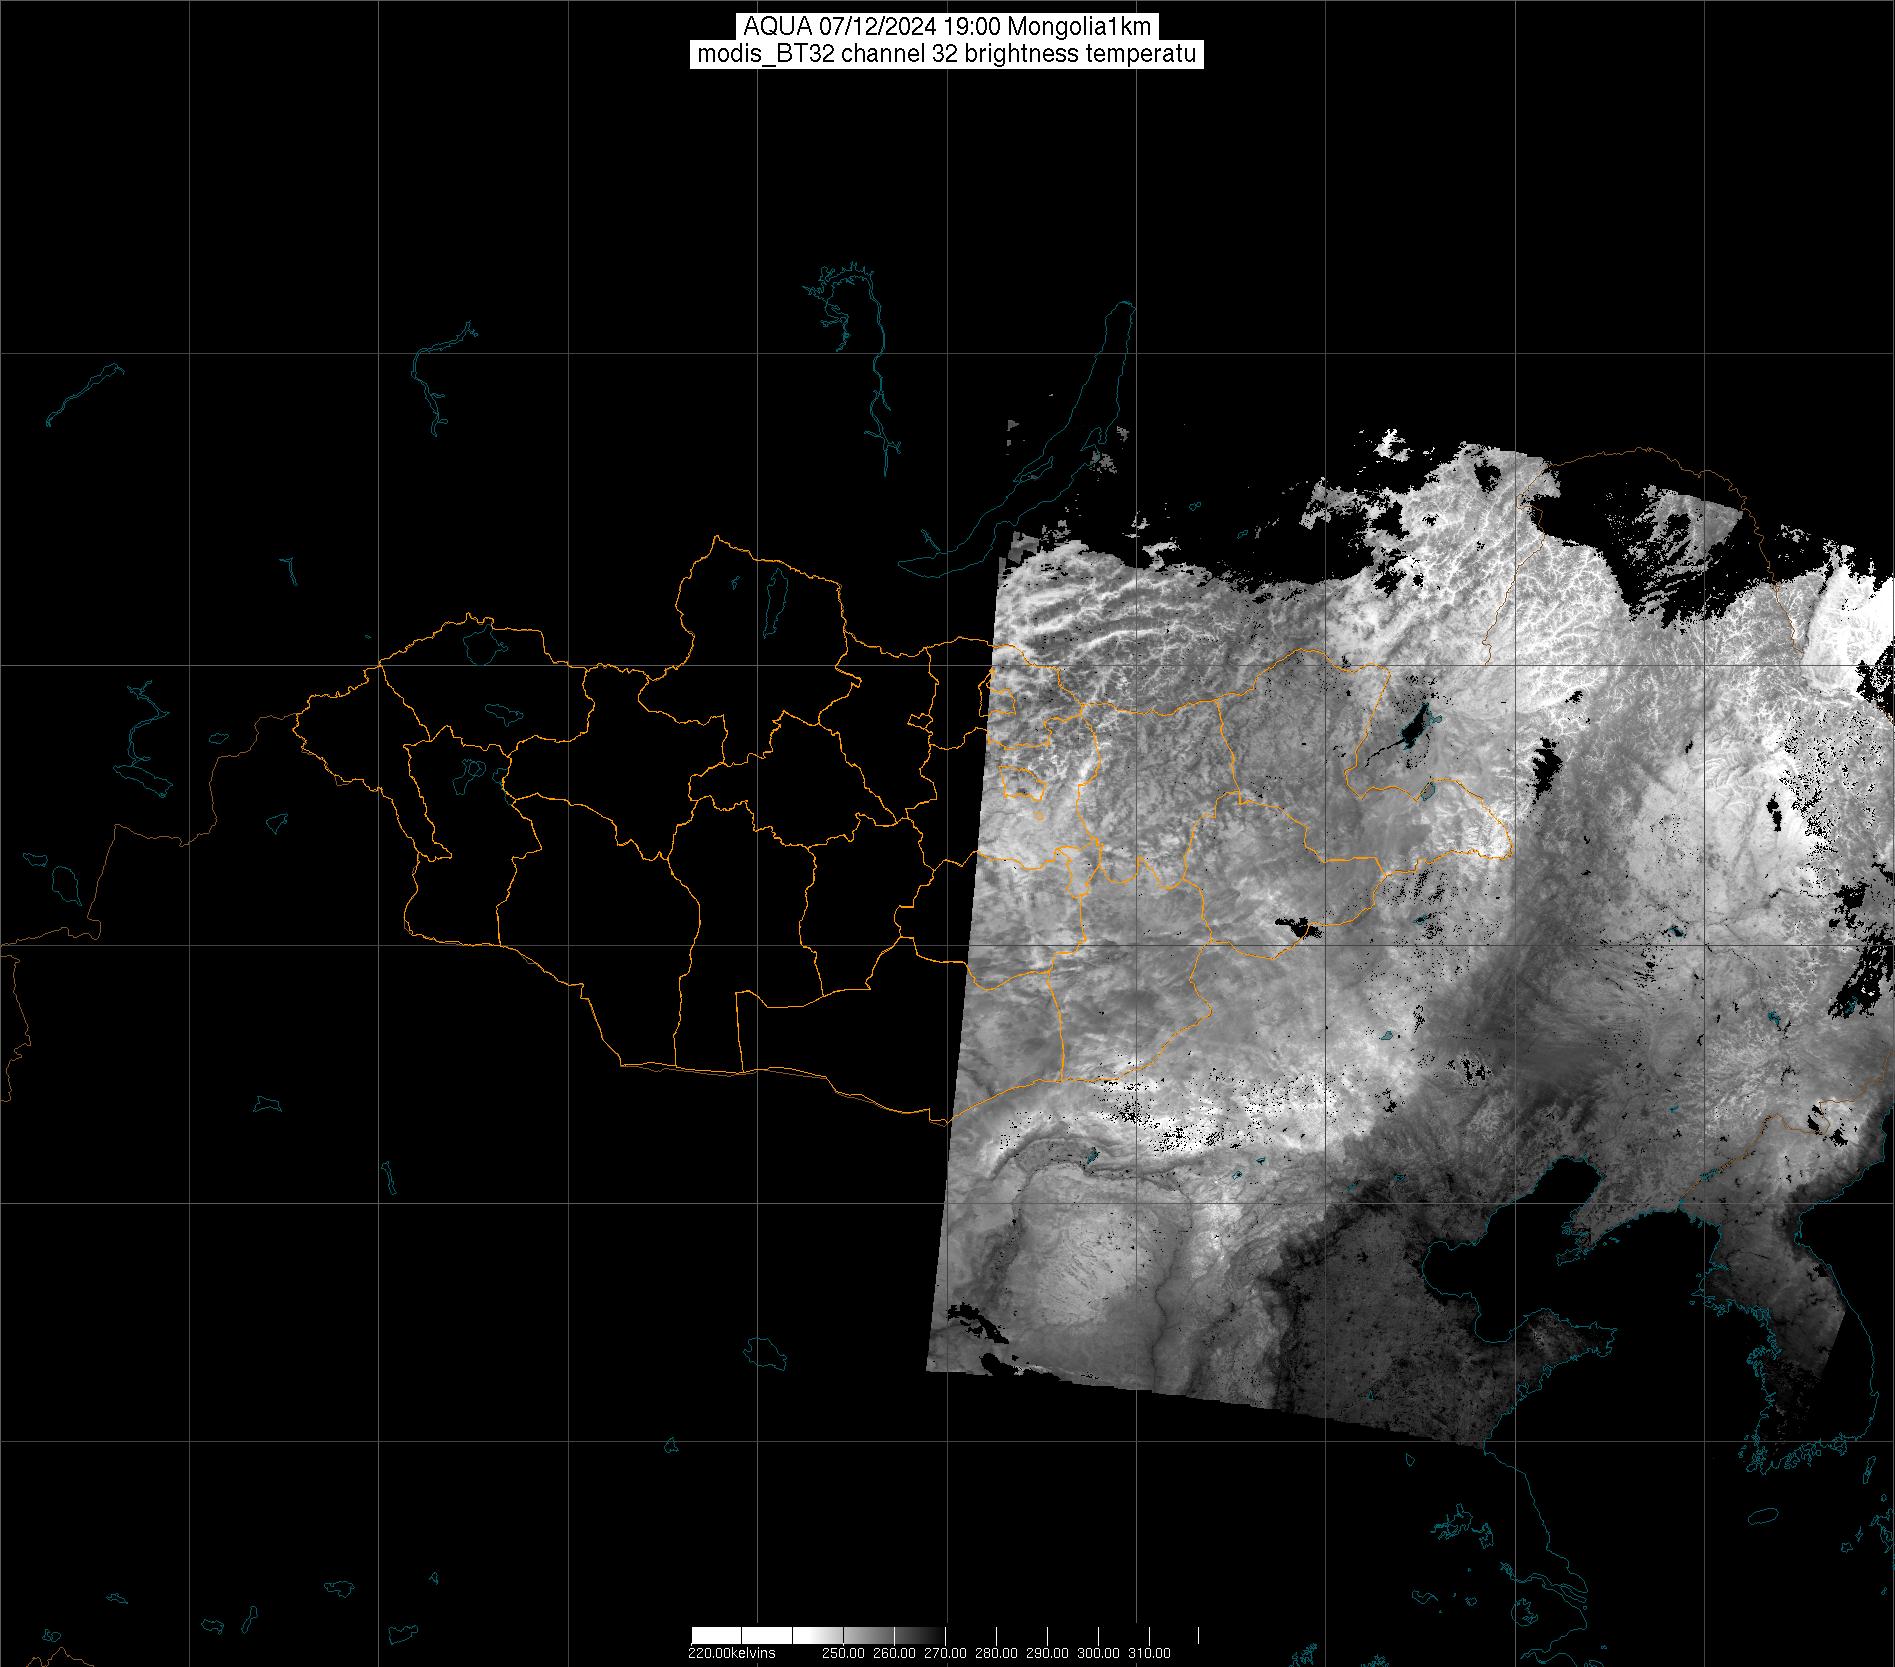Click the "270.00" color bar label
The height and width of the screenshot is (1667, 1895).
945,1653
